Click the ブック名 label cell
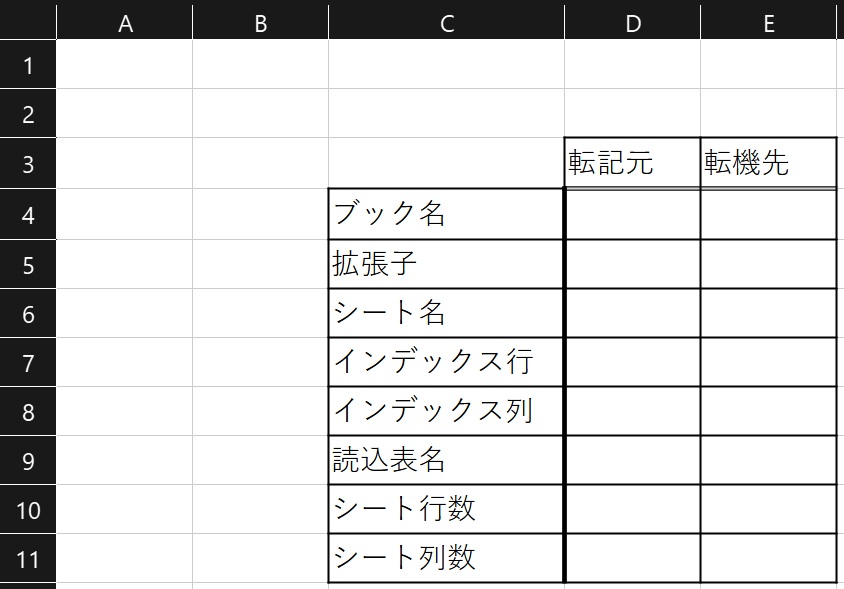This screenshot has width=844, height=589. 446,214
